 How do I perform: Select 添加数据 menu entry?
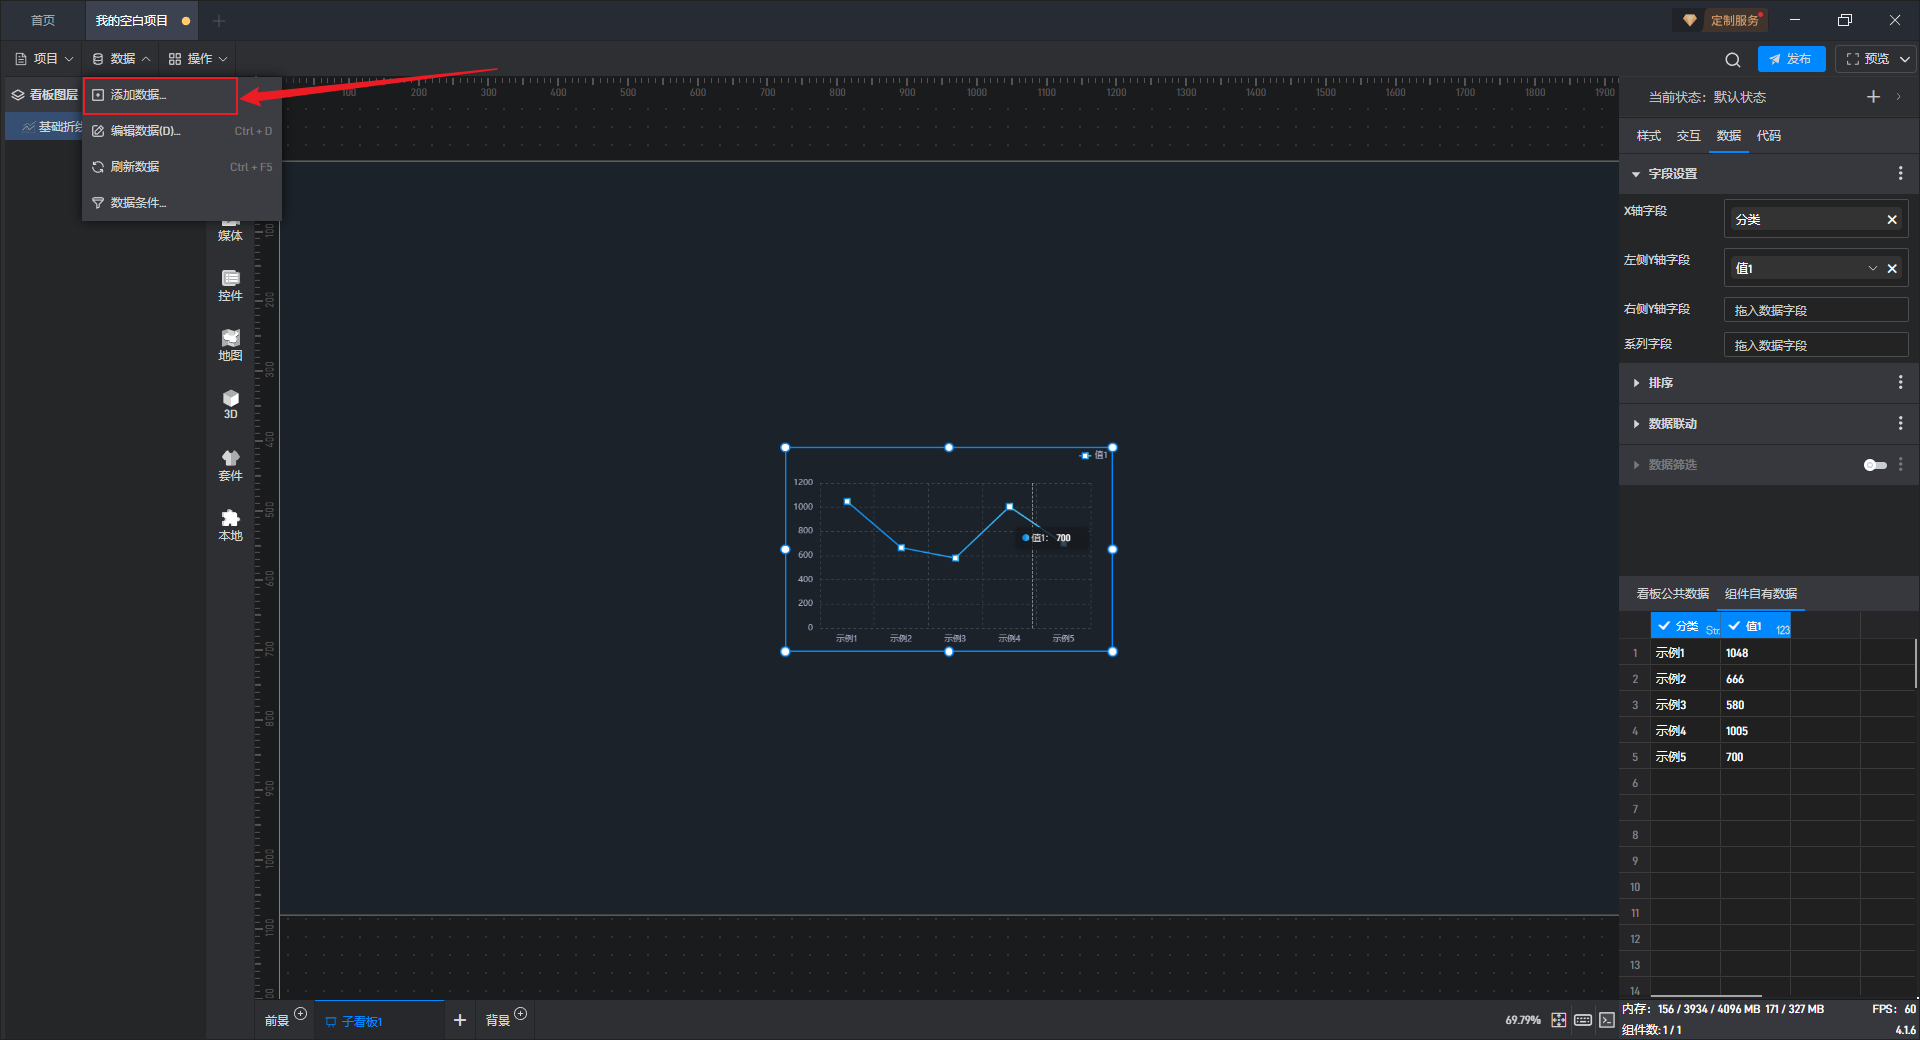click(x=161, y=95)
